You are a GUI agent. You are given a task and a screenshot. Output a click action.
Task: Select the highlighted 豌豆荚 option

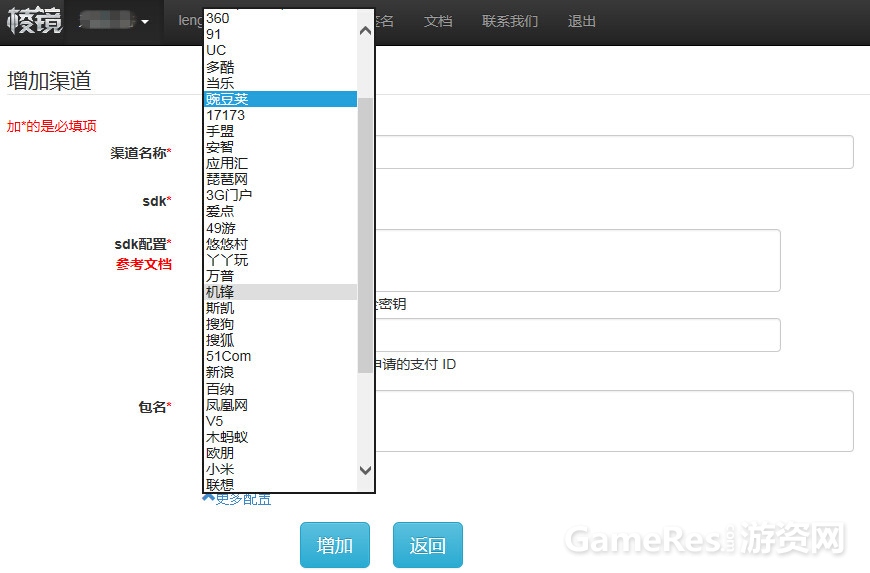point(281,99)
